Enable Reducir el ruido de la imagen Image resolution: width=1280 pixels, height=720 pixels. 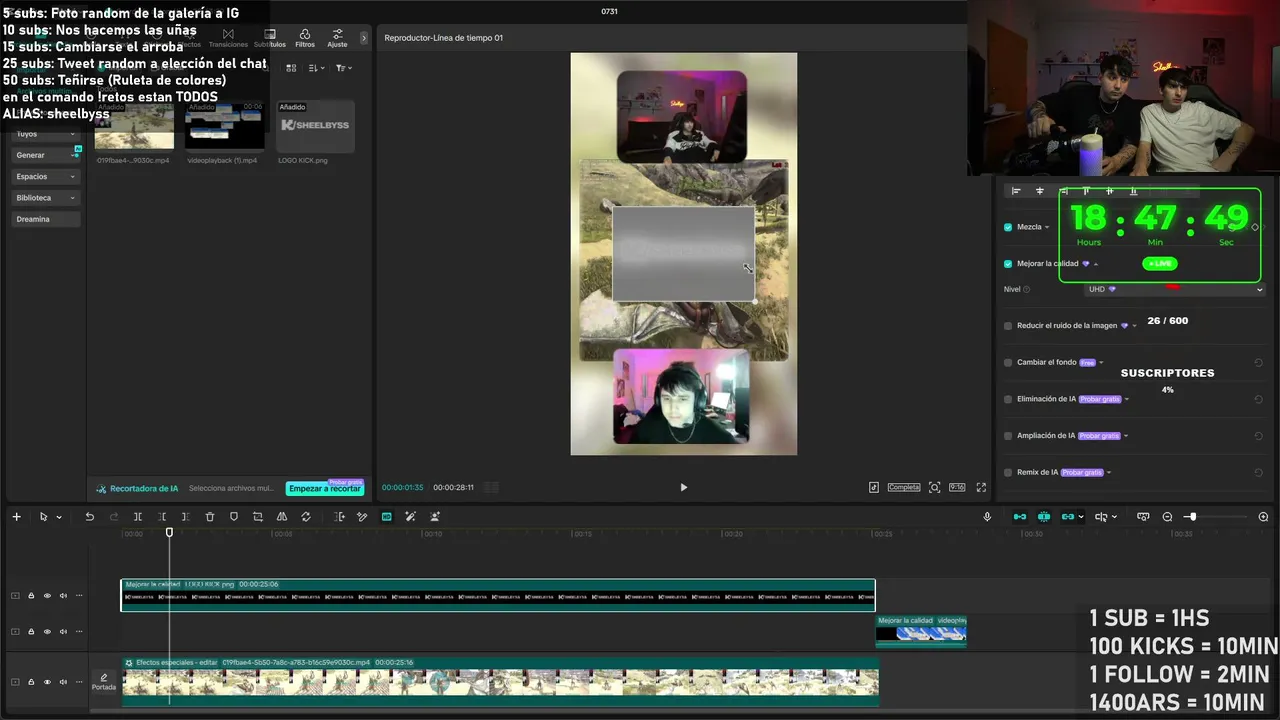click(x=1008, y=326)
